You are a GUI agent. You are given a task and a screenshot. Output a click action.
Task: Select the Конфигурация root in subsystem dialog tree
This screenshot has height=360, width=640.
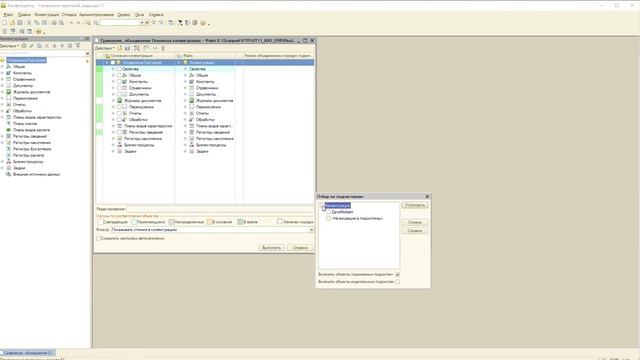pyautogui.click(x=338, y=206)
